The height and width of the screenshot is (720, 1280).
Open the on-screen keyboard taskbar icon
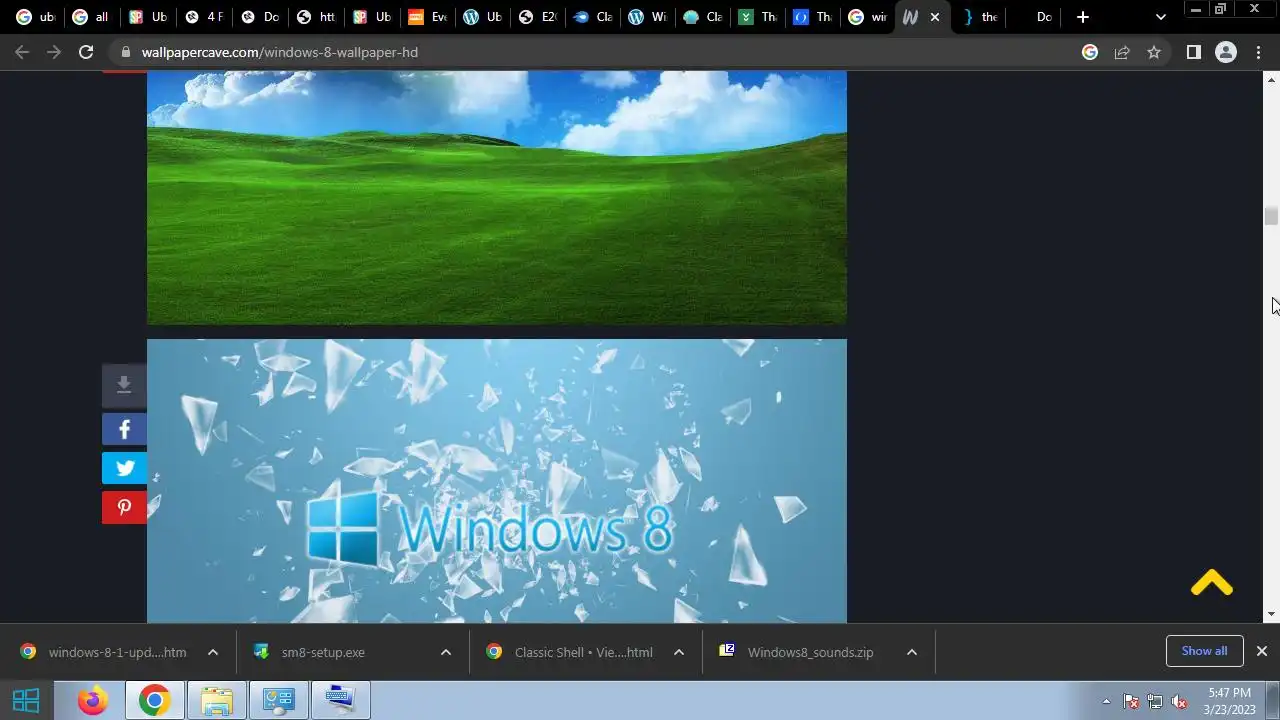click(x=341, y=700)
